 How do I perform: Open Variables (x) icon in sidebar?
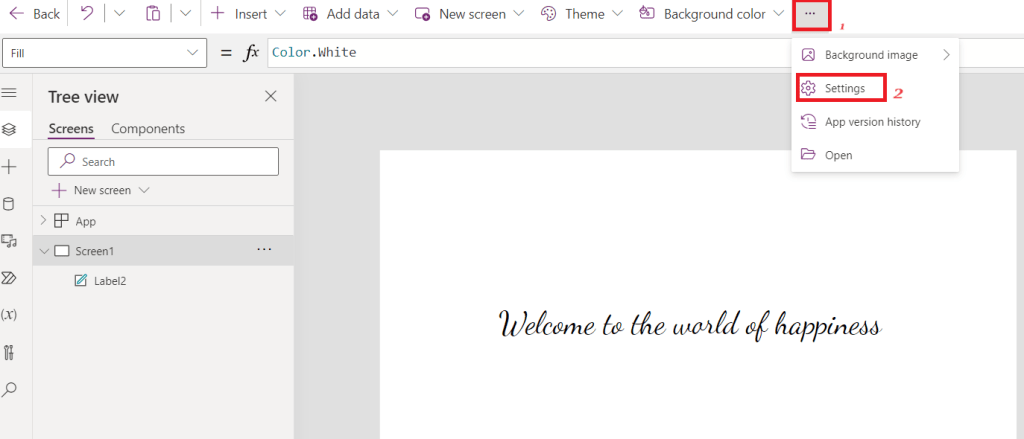point(10,314)
